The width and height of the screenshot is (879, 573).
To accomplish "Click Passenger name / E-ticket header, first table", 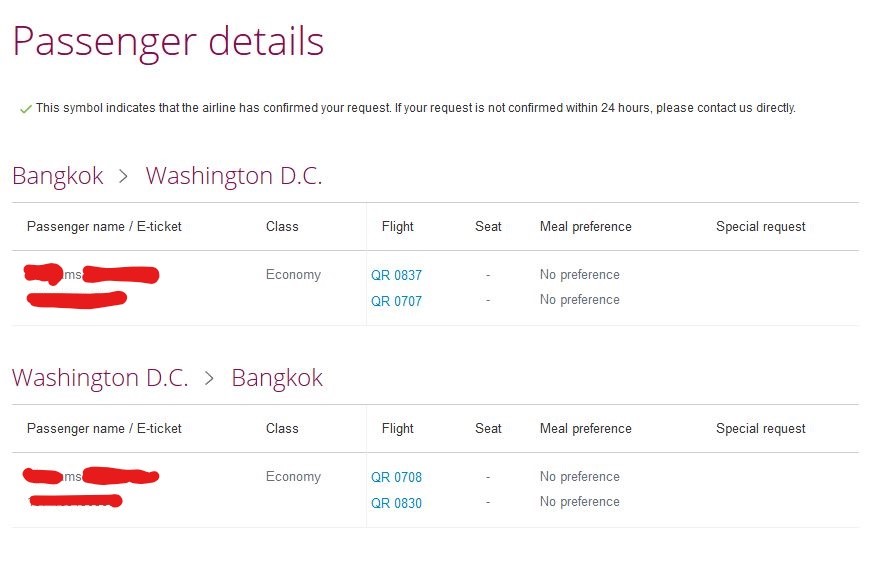I will (x=104, y=227).
